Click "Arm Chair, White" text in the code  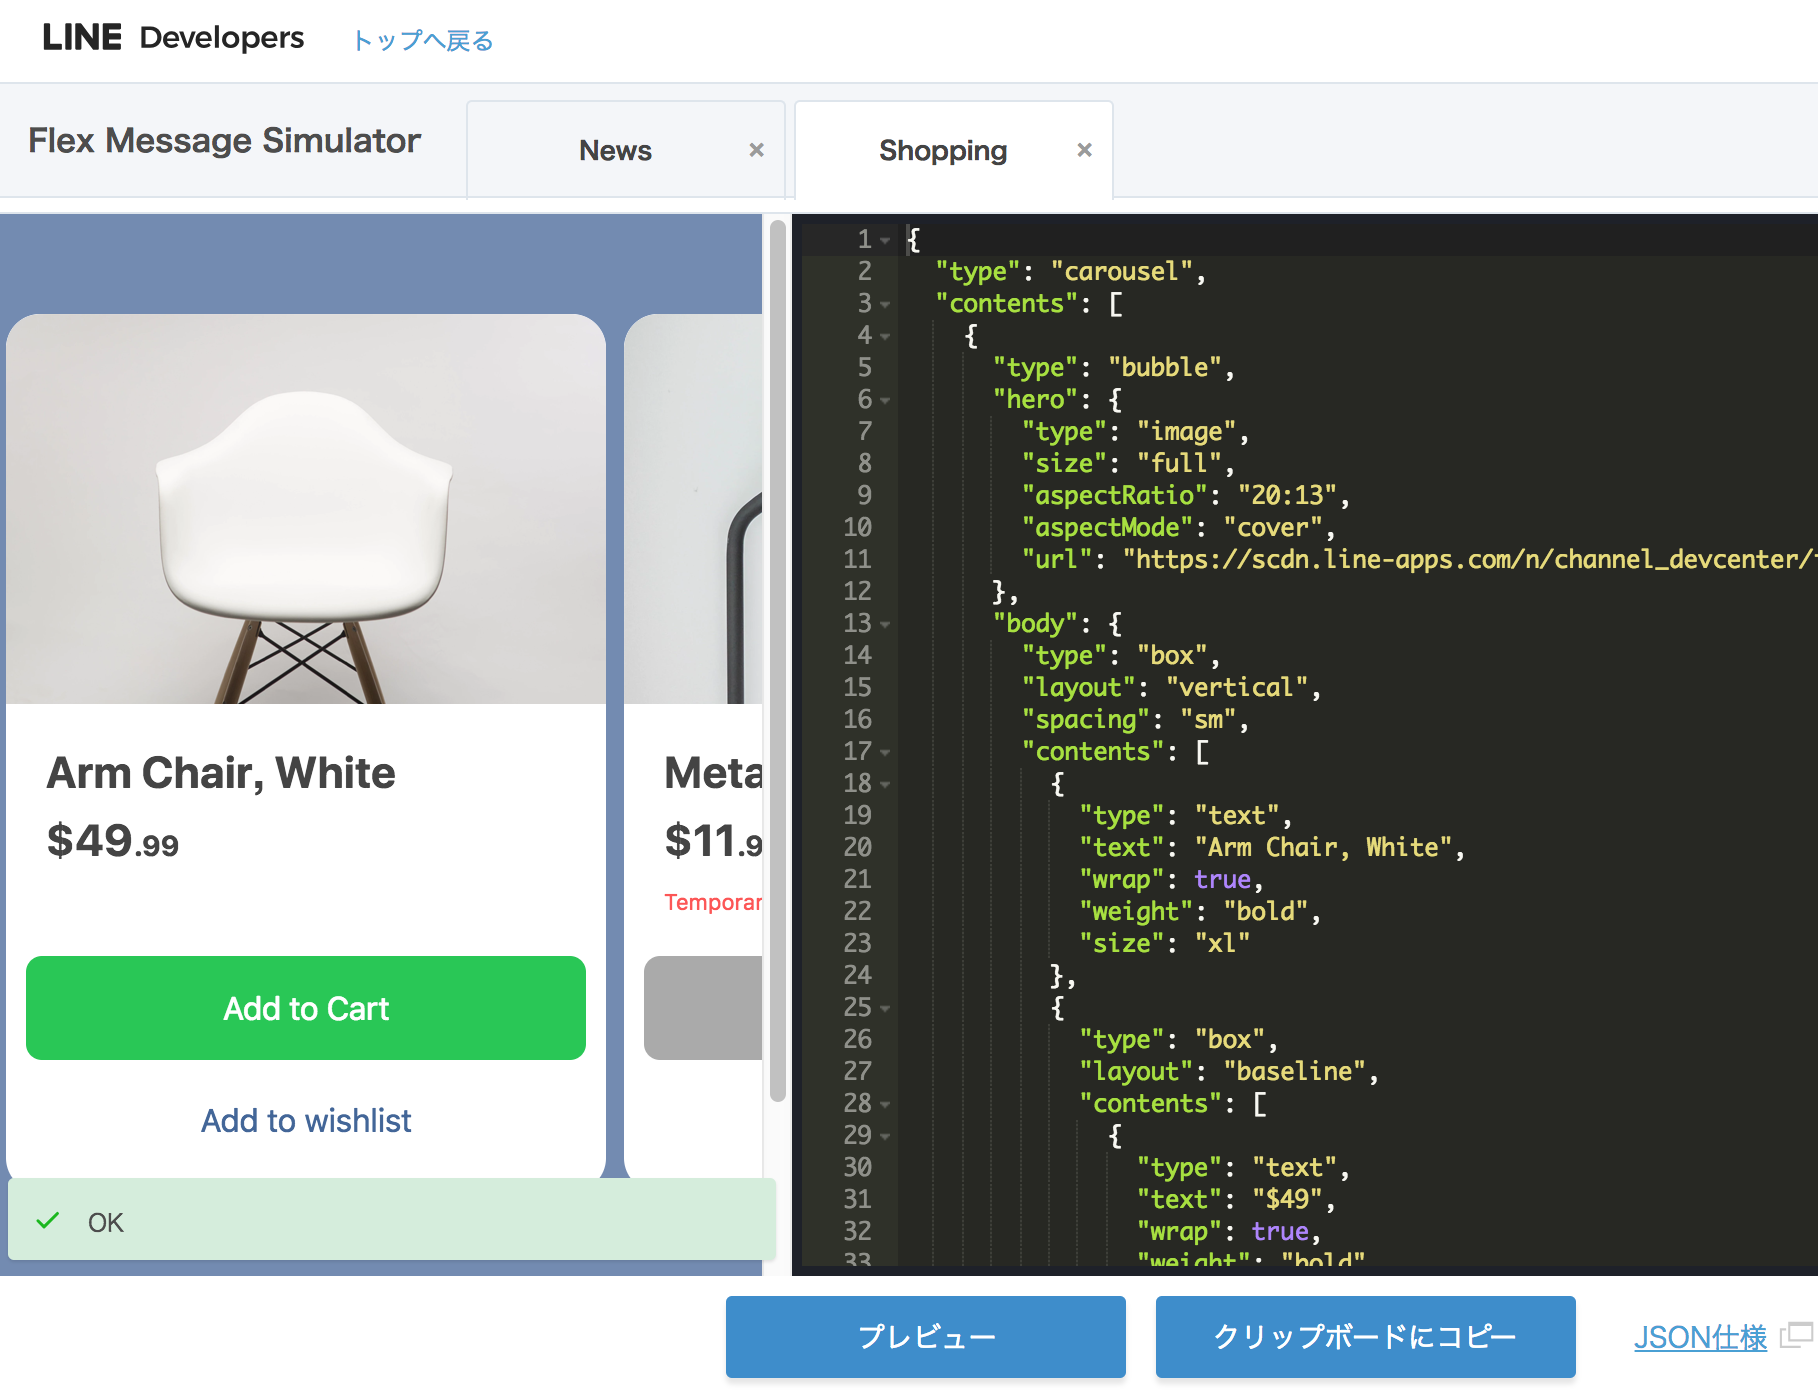[1323, 847]
